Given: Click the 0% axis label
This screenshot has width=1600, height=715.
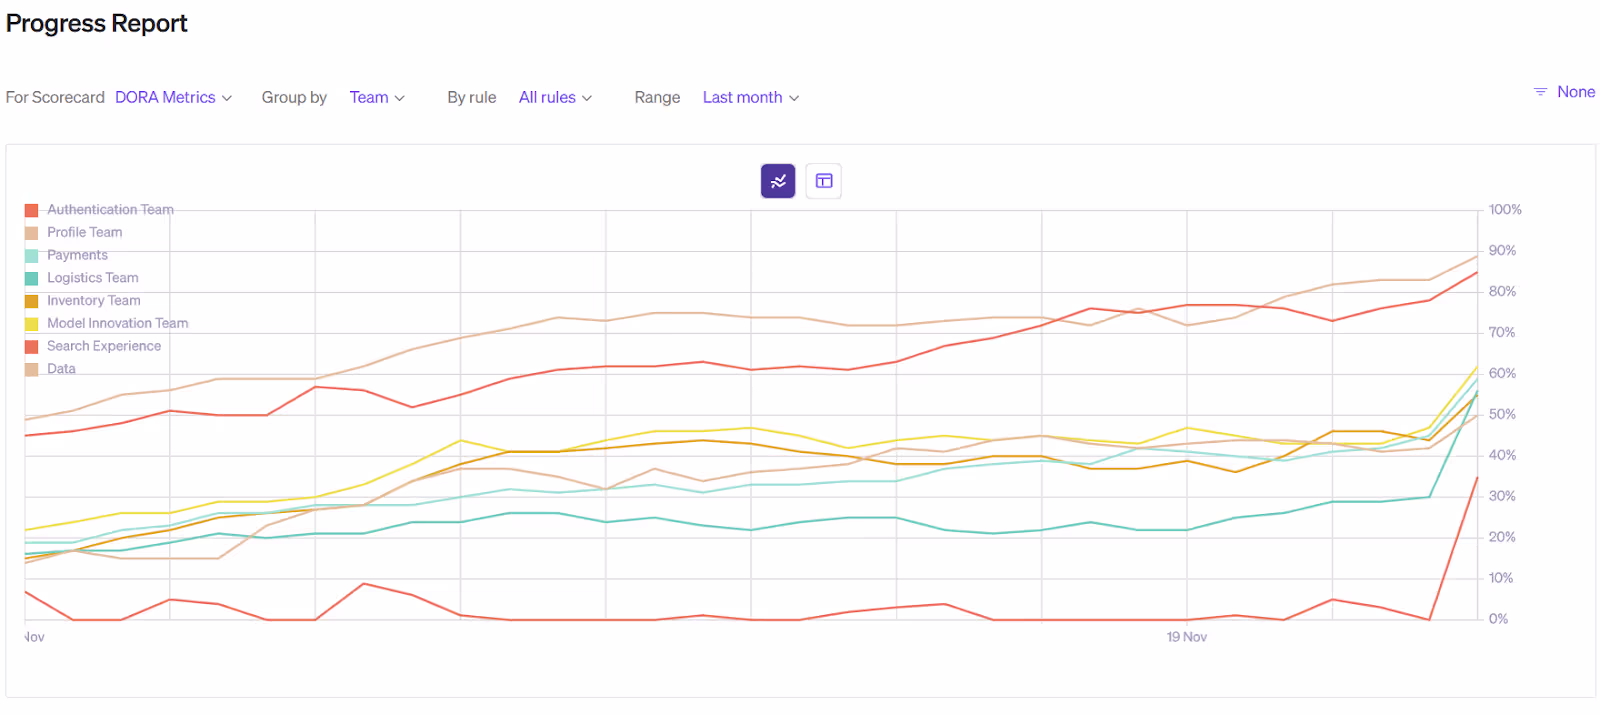Looking at the screenshot, I should (1498, 619).
